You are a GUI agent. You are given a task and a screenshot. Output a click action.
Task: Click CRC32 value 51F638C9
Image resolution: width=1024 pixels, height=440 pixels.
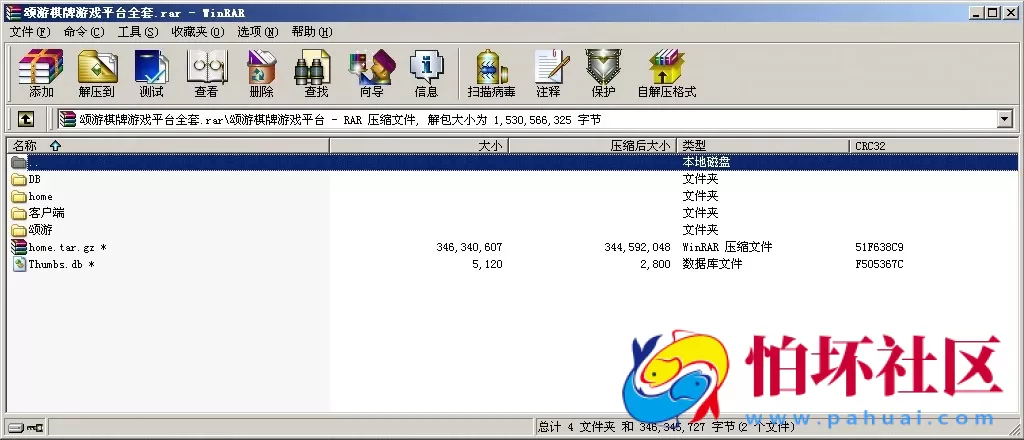click(x=879, y=247)
